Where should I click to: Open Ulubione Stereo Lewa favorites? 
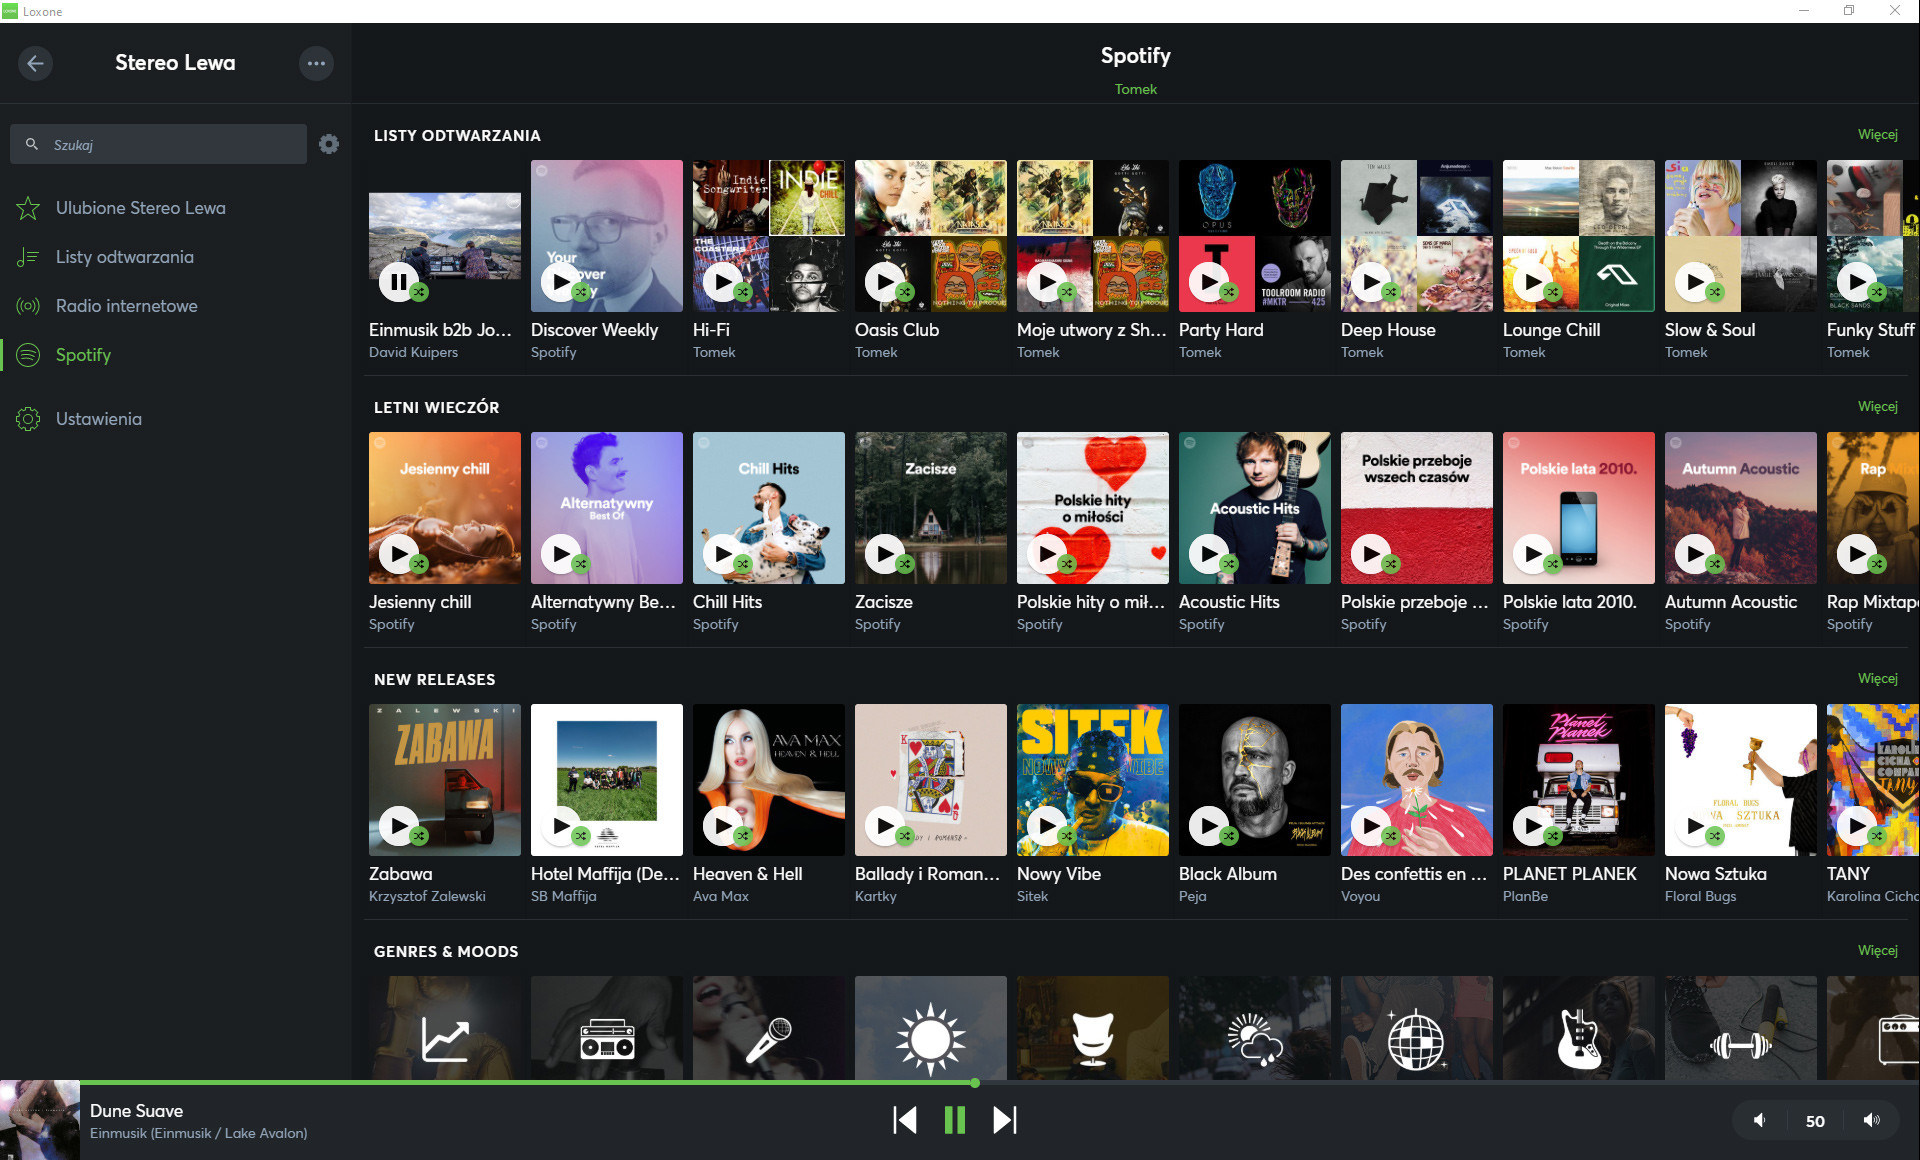140,208
